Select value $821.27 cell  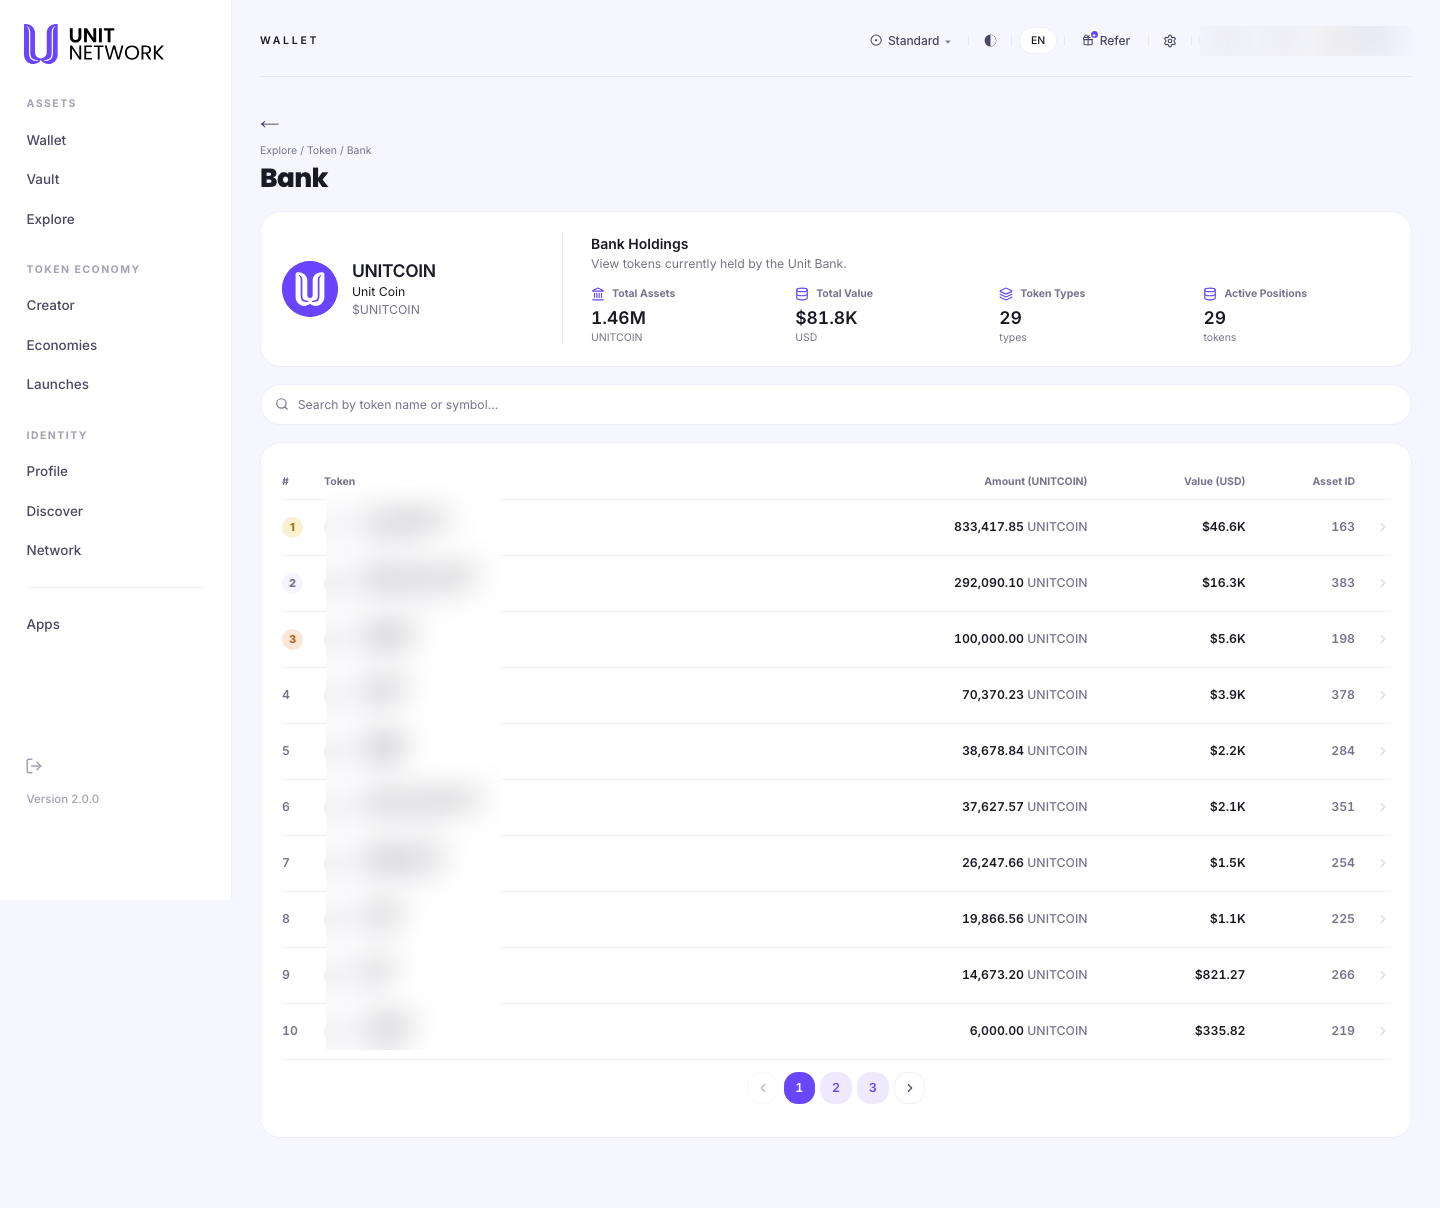[x=1220, y=975]
